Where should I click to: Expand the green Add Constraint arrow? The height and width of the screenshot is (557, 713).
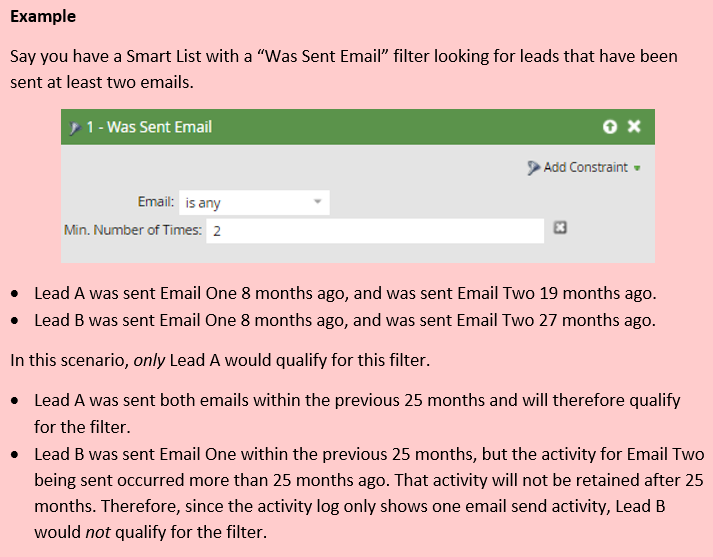pos(637,168)
